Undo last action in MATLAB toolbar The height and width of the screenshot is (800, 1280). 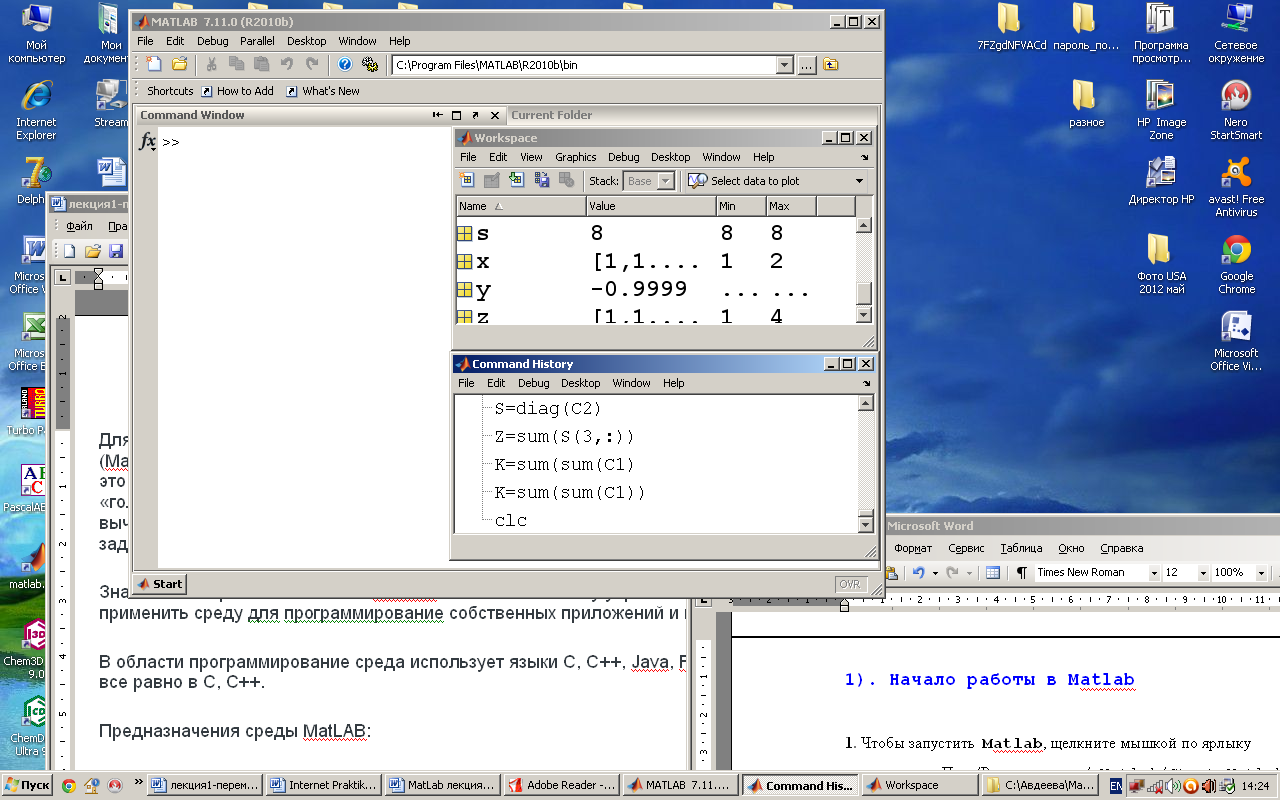[287, 64]
